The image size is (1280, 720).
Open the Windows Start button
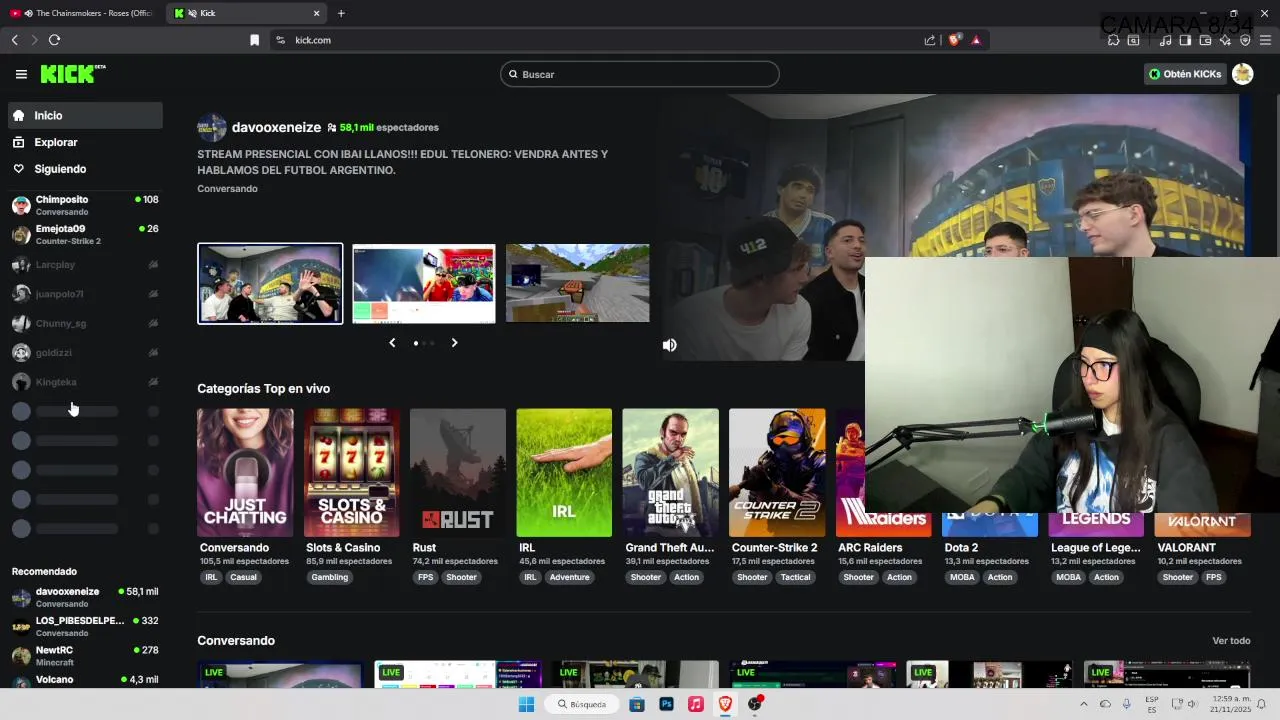[x=526, y=704]
